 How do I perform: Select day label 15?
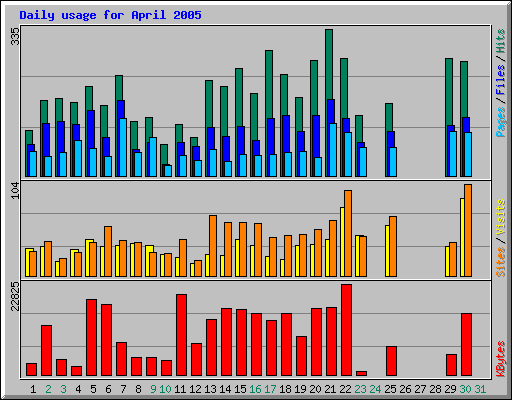point(240,389)
